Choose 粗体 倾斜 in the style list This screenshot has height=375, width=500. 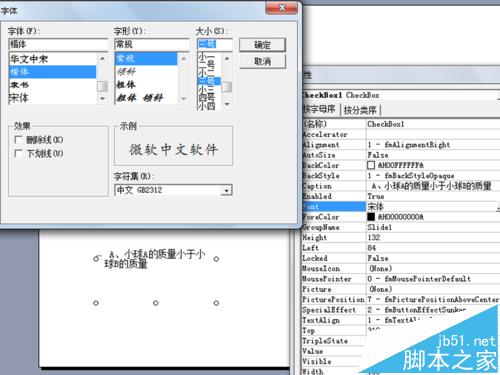[x=146, y=98]
